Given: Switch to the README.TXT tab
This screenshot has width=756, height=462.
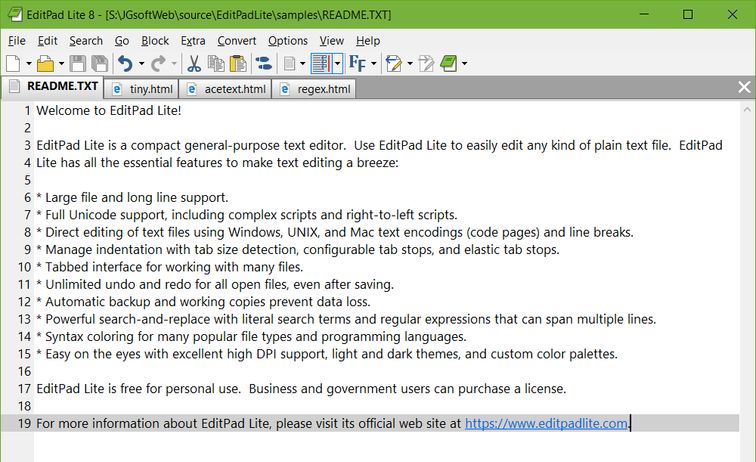Looking at the screenshot, I should point(53,87).
